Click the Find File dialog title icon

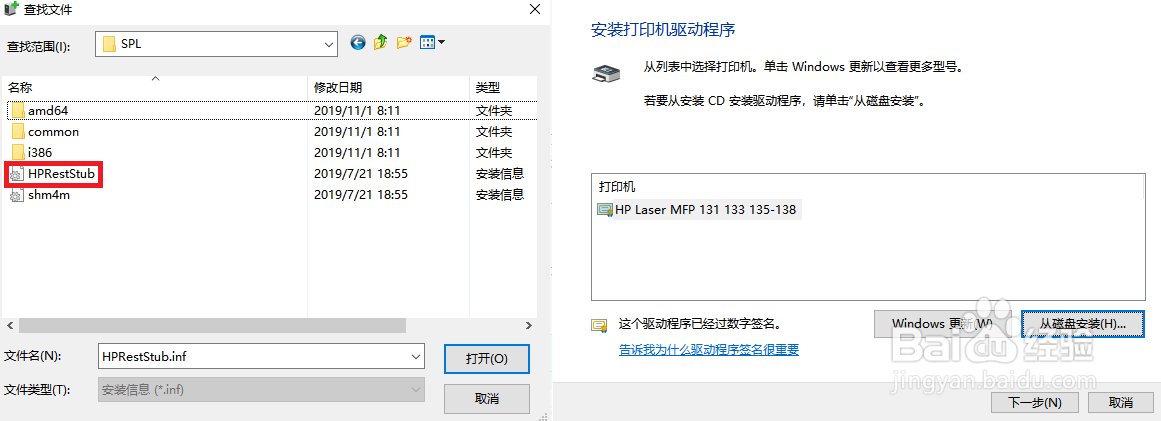click(x=11, y=10)
